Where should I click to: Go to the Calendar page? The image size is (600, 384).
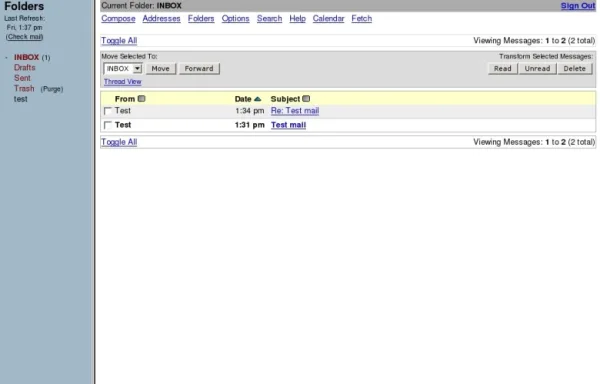[328, 18]
